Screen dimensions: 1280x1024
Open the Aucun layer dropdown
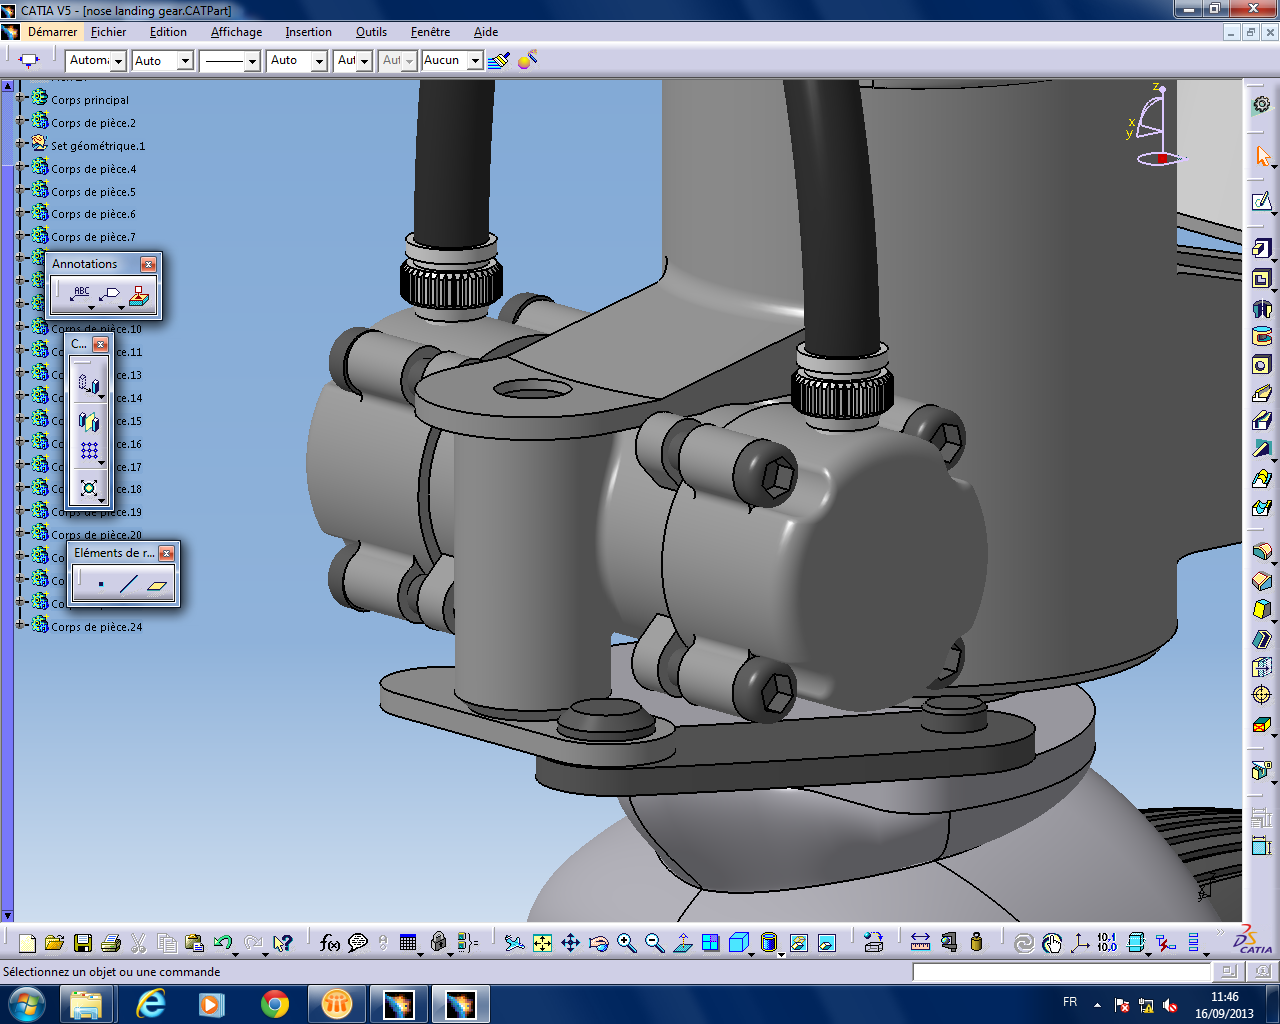(x=475, y=61)
